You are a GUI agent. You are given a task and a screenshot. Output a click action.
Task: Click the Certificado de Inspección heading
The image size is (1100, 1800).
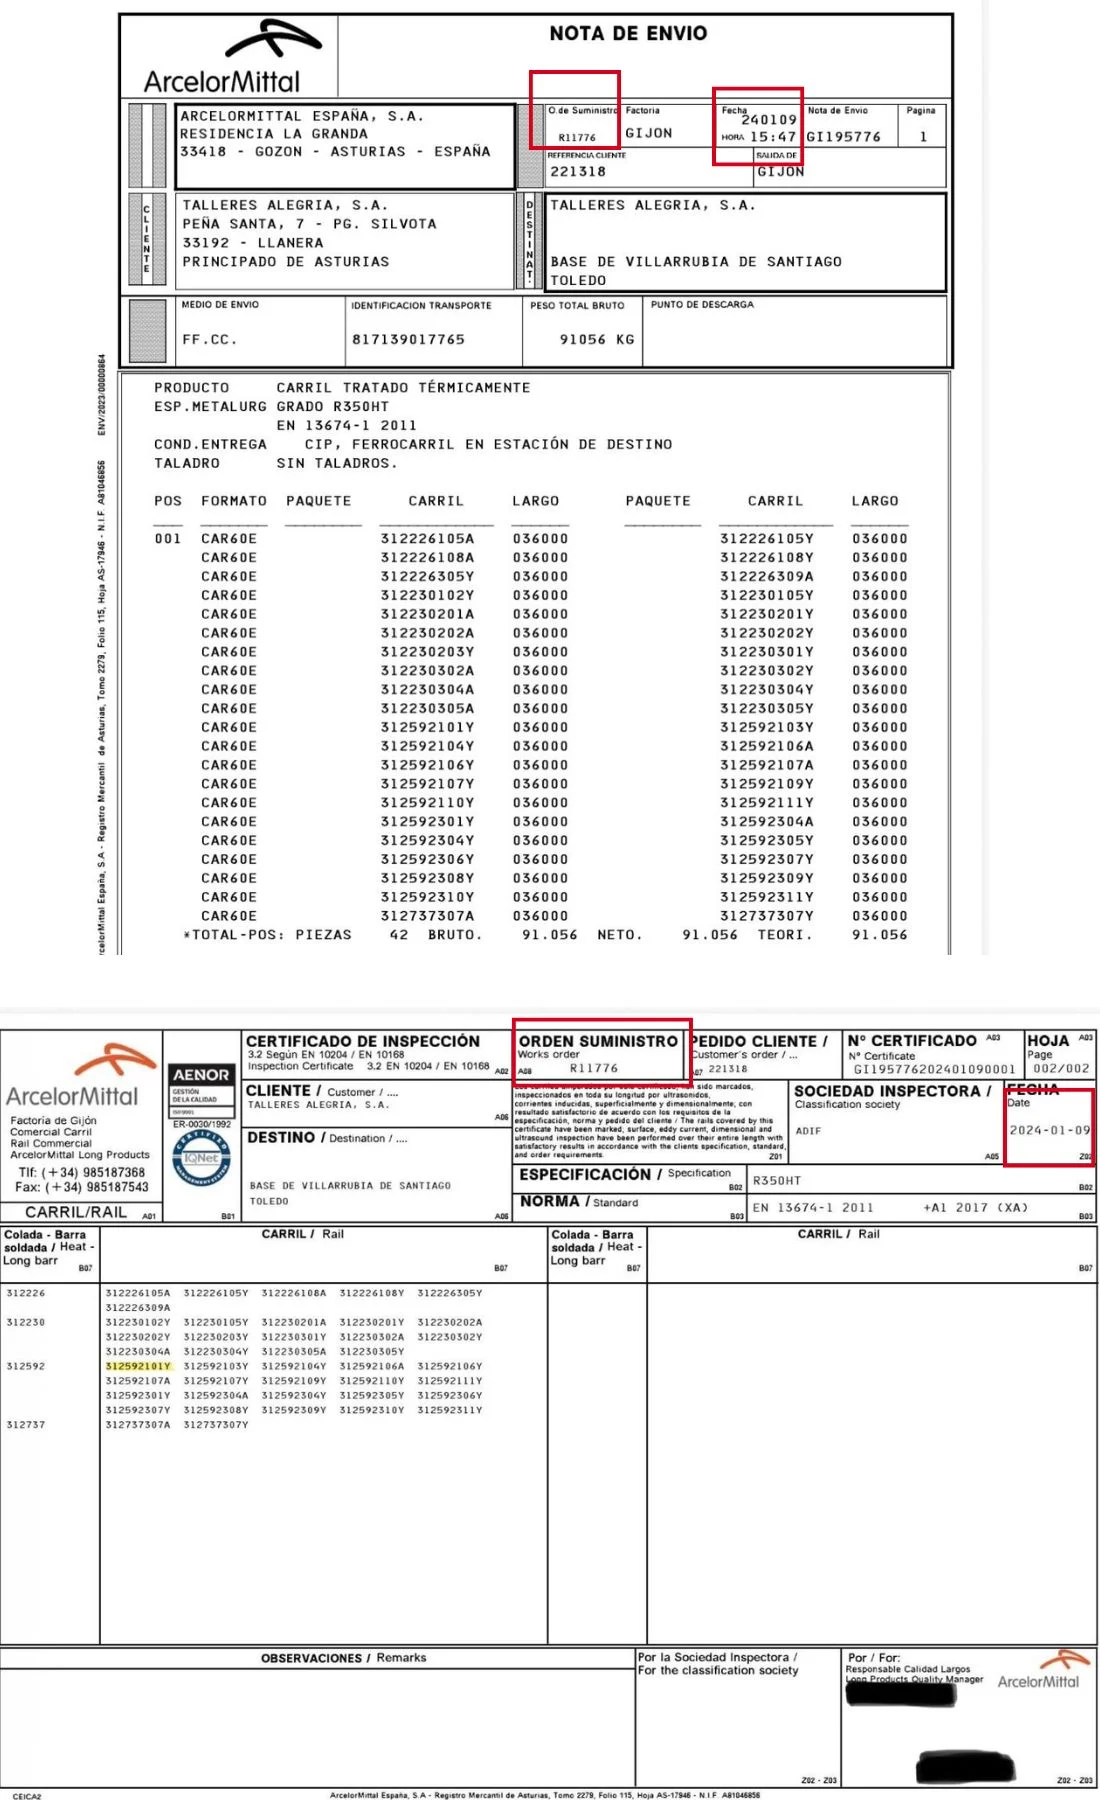click(363, 1041)
